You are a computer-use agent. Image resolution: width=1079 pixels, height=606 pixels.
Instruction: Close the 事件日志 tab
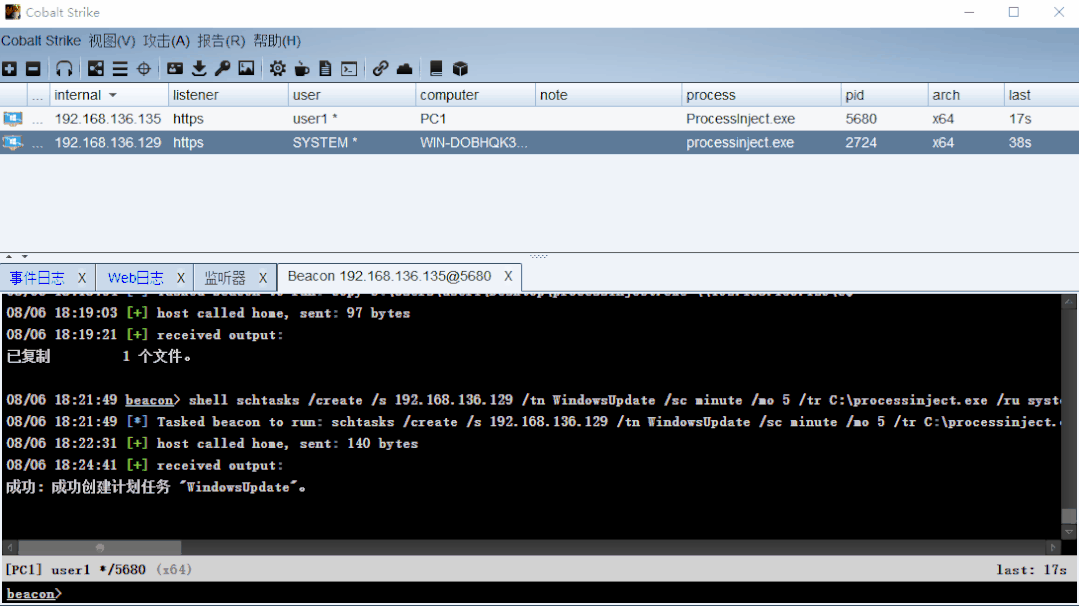(x=82, y=278)
